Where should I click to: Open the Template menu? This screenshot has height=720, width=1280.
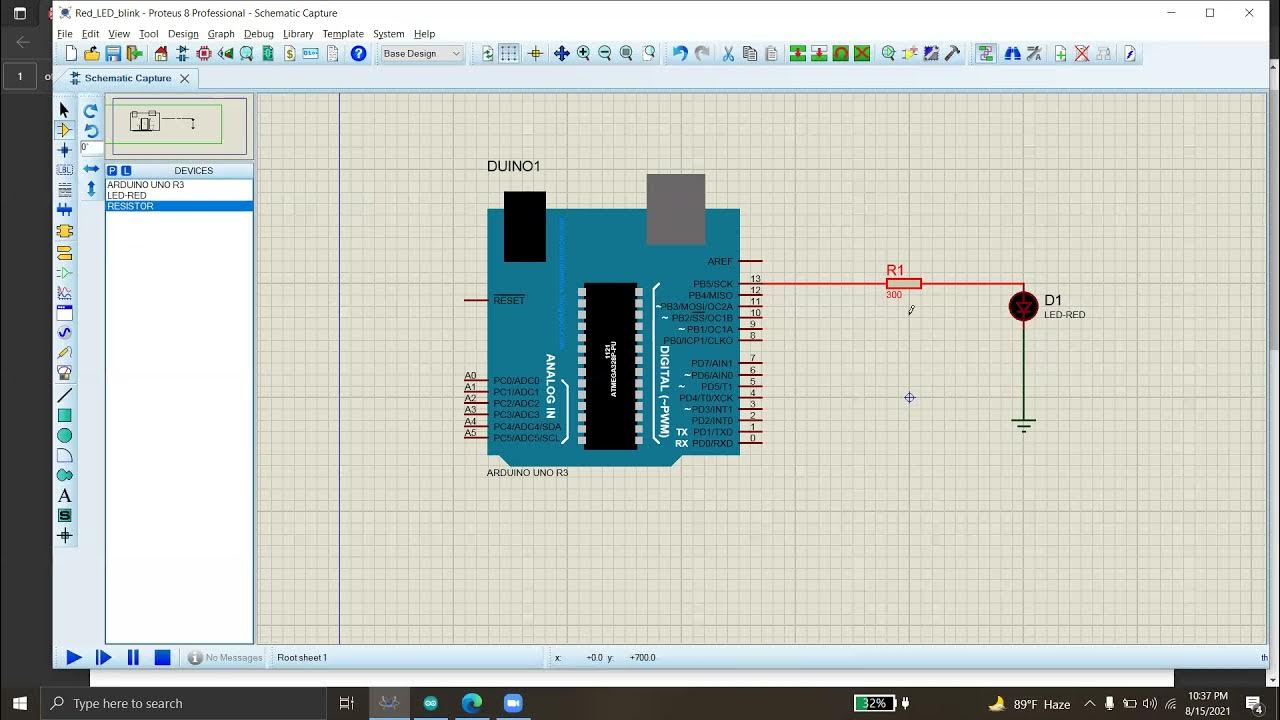343,34
